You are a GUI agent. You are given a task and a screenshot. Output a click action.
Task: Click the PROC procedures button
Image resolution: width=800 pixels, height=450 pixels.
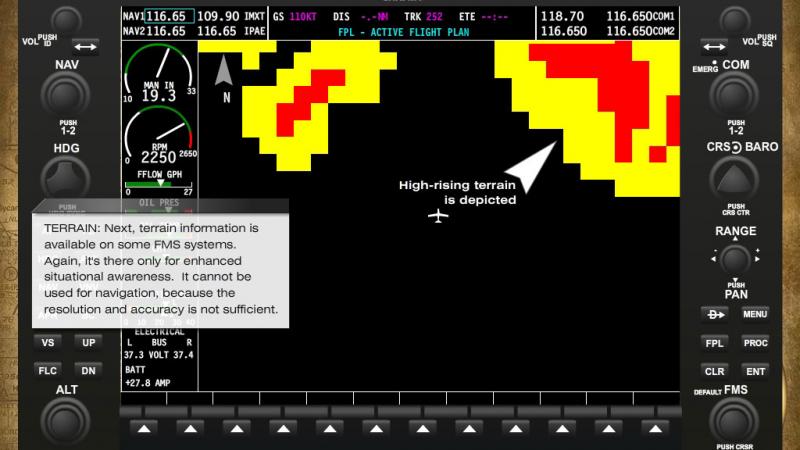click(x=755, y=343)
